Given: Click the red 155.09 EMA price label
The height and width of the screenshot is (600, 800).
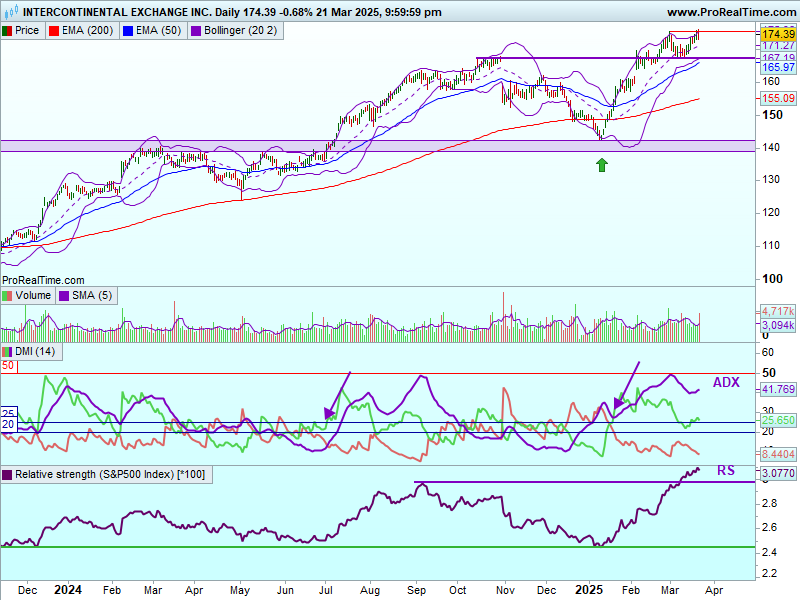Looking at the screenshot, I should pos(778,99).
